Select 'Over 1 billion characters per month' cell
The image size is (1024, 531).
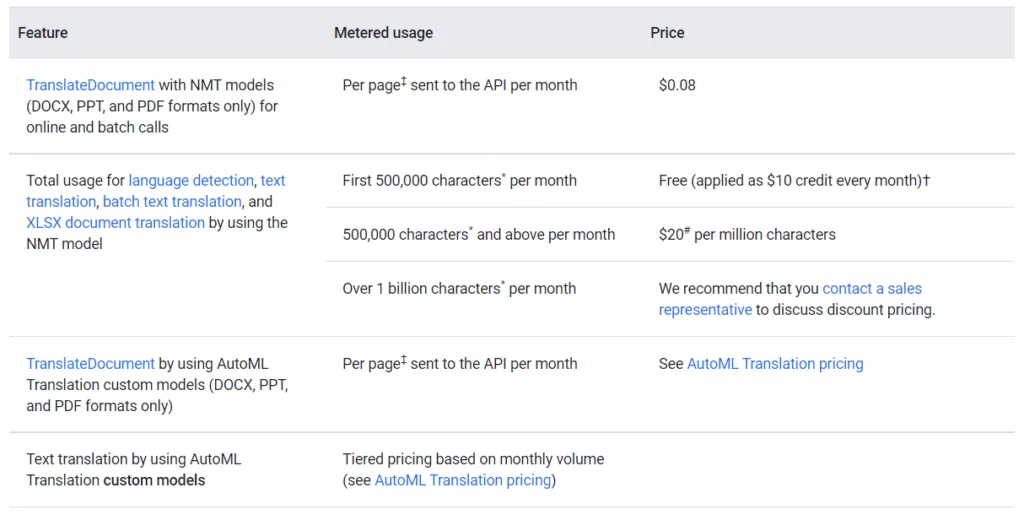pyautogui.click(x=459, y=289)
